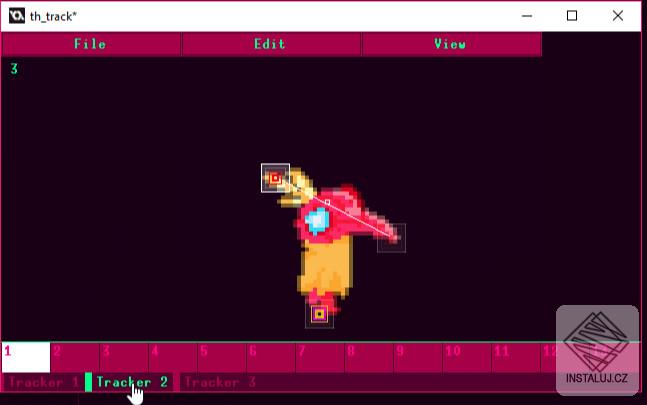Jump to frame 3 in the timeline

pos(124,357)
